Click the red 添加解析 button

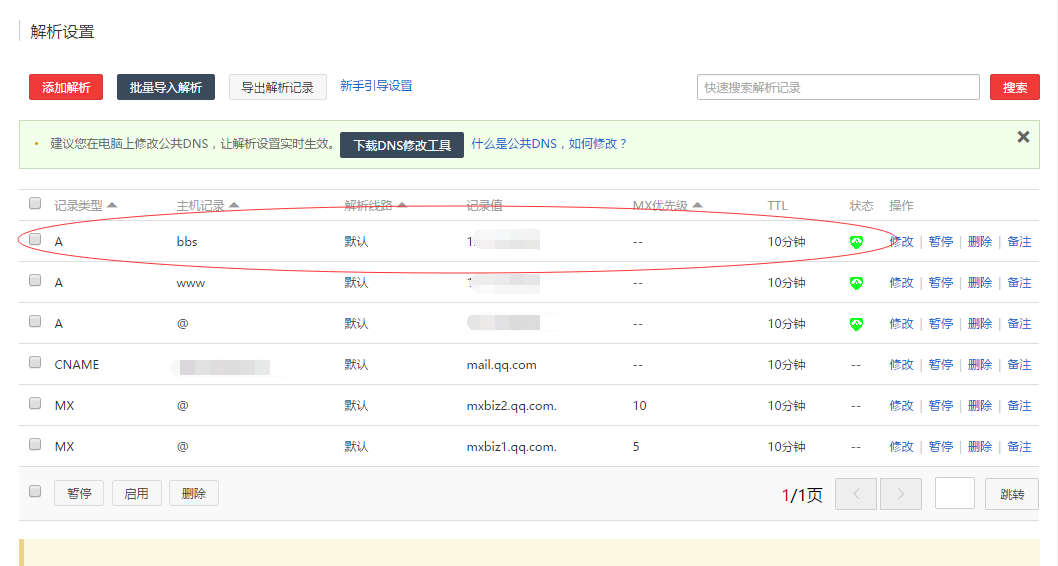66,87
